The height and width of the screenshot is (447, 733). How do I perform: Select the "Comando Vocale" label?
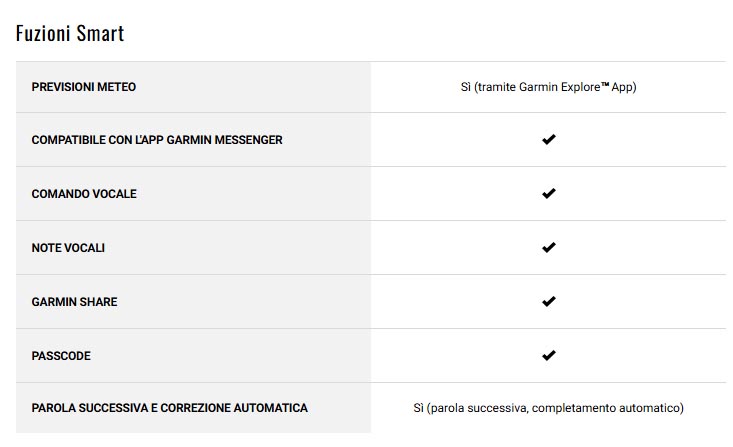(84, 193)
